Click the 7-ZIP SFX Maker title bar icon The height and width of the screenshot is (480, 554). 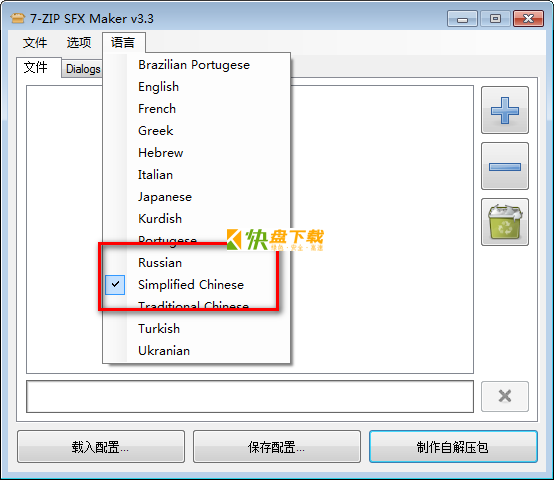coord(18,18)
